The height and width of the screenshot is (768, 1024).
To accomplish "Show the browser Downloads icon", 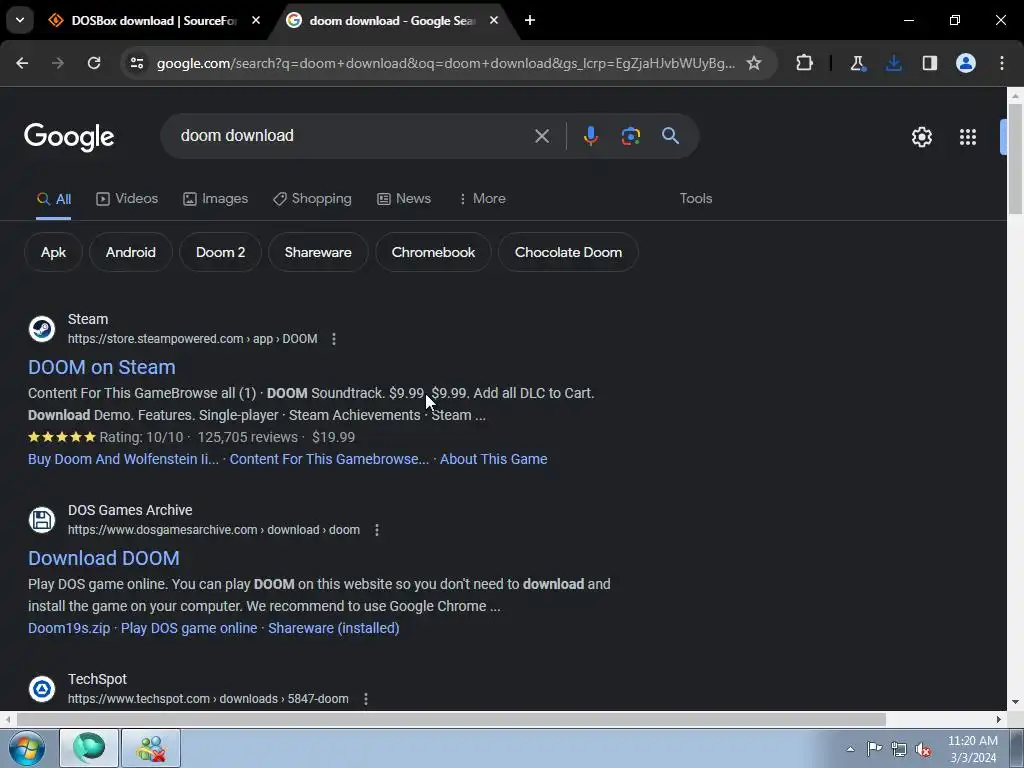I will 893,63.
